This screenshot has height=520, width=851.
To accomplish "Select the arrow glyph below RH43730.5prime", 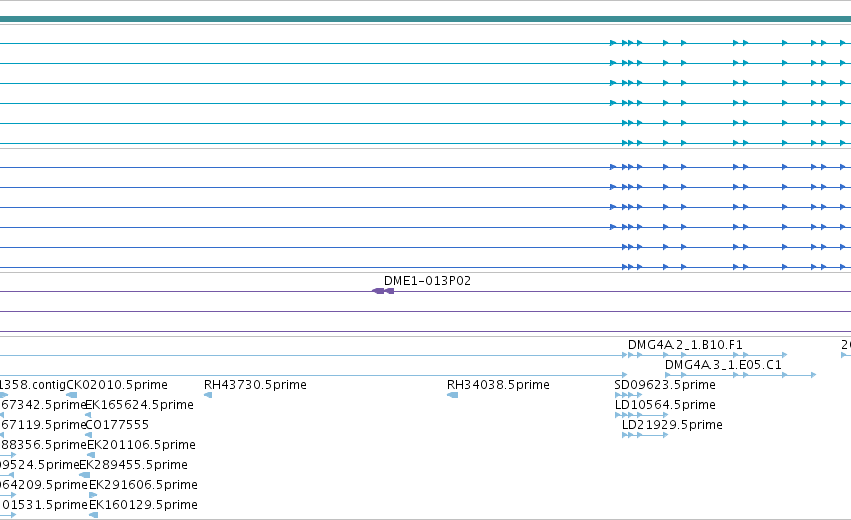I will [208, 395].
